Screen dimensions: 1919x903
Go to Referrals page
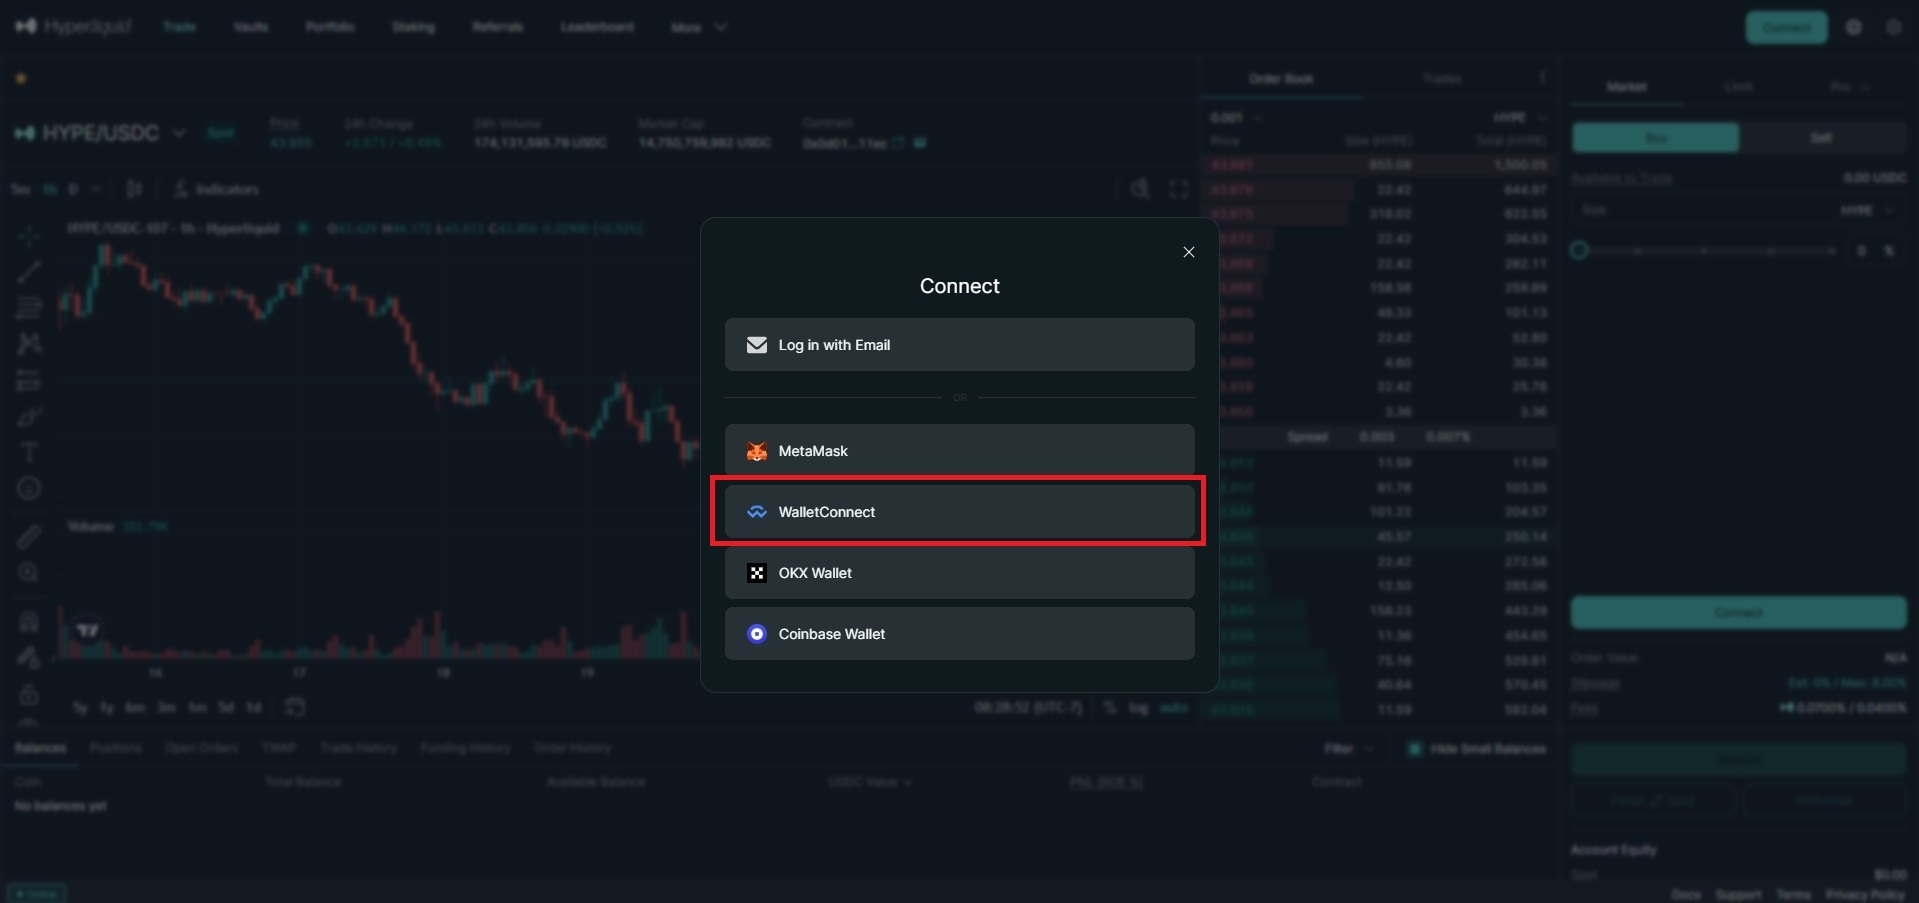(497, 27)
